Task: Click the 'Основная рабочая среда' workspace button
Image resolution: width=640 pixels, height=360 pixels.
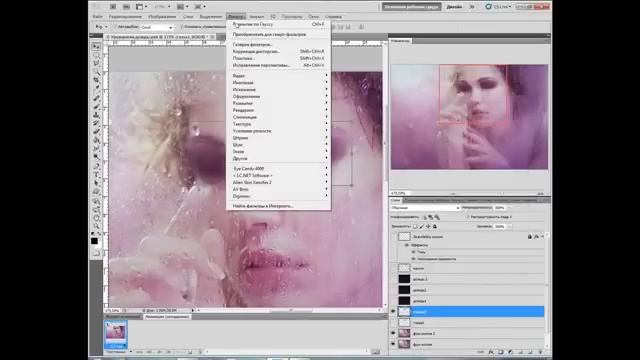Action: pyautogui.click(x=411, y=7)
